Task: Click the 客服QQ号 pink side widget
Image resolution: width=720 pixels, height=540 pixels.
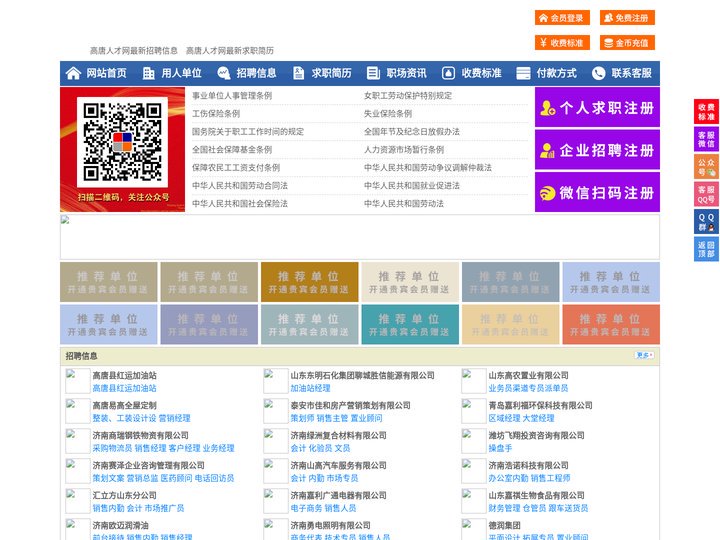Action: point(706,194)
